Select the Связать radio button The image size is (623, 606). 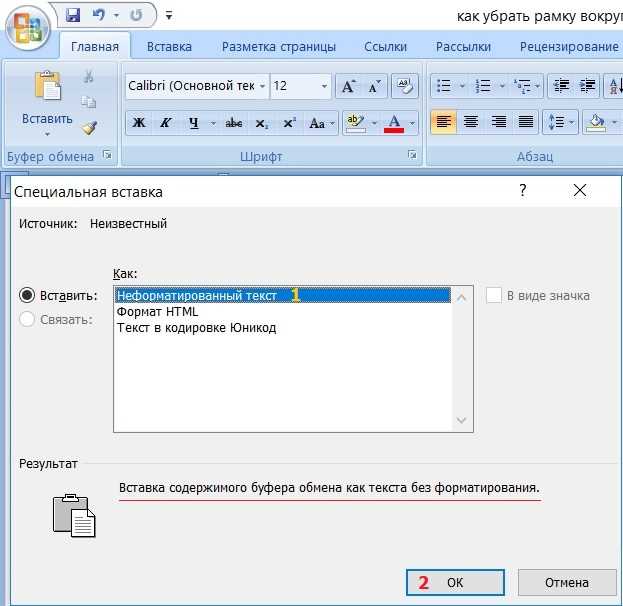[x=27, y=319]
